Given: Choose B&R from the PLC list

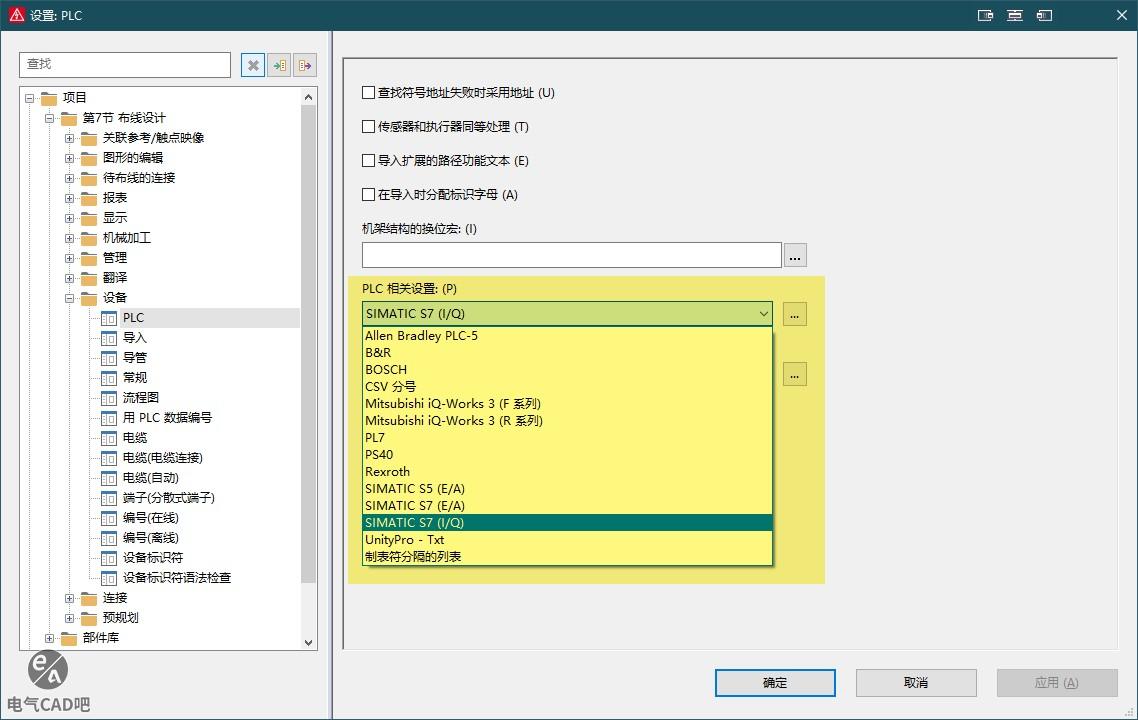Looking at the screenshot, I should tap(567, 353).
